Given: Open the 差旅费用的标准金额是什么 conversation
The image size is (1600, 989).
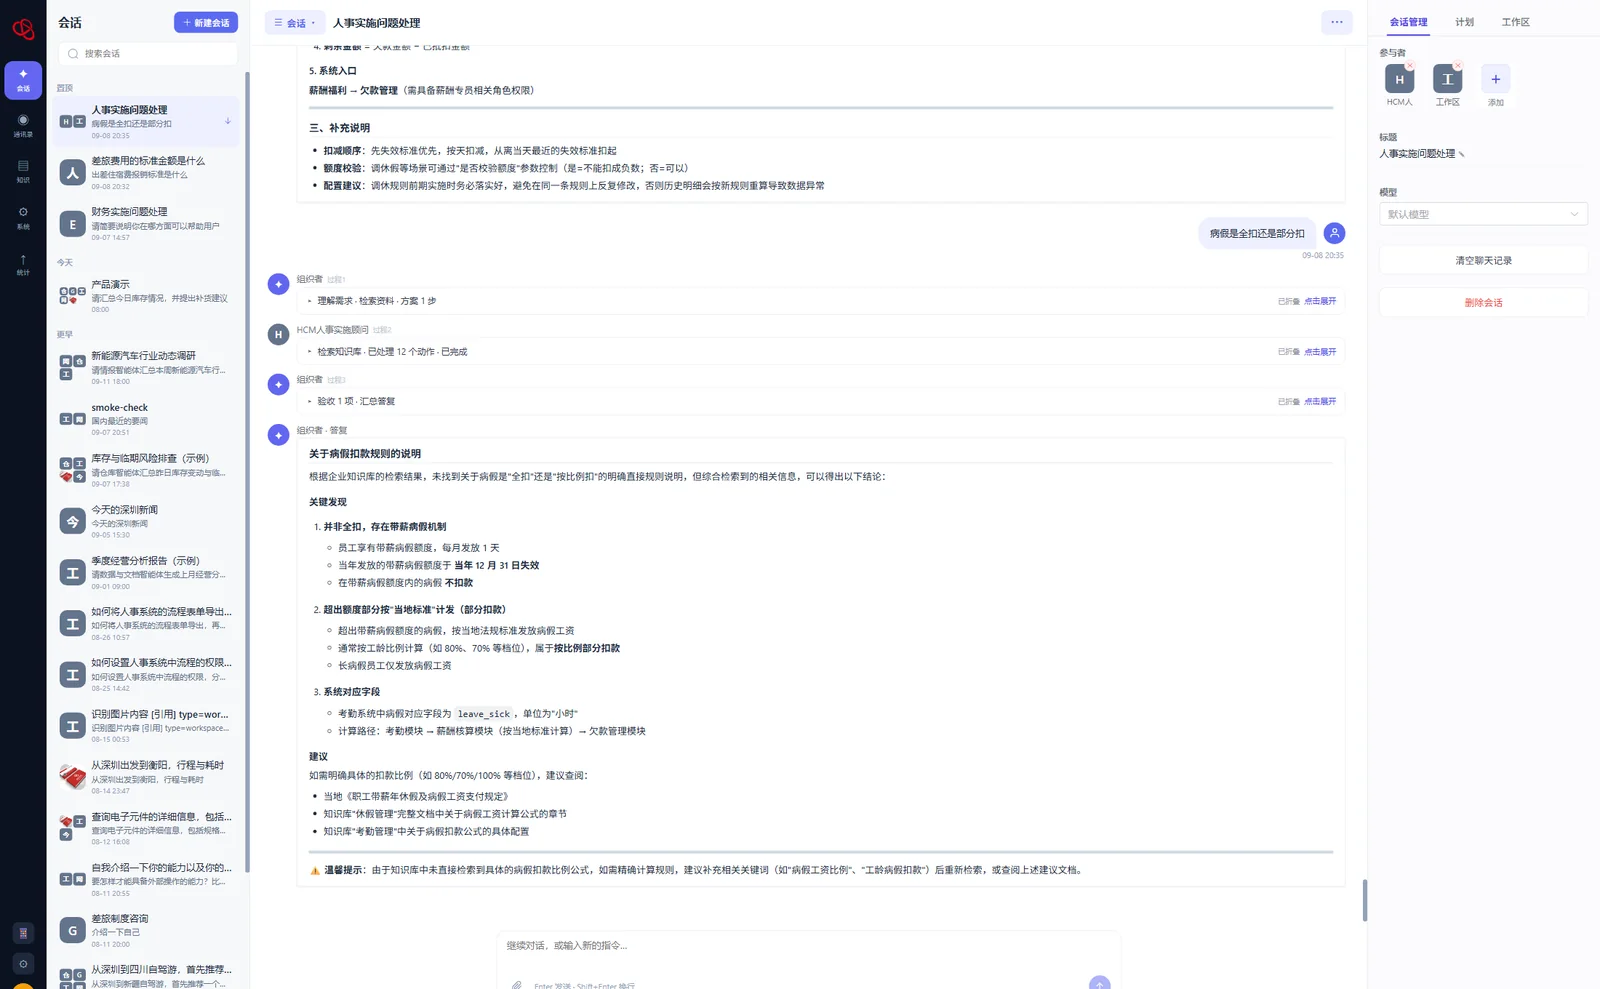Looking at the screenshot, I should pos(147,173).
